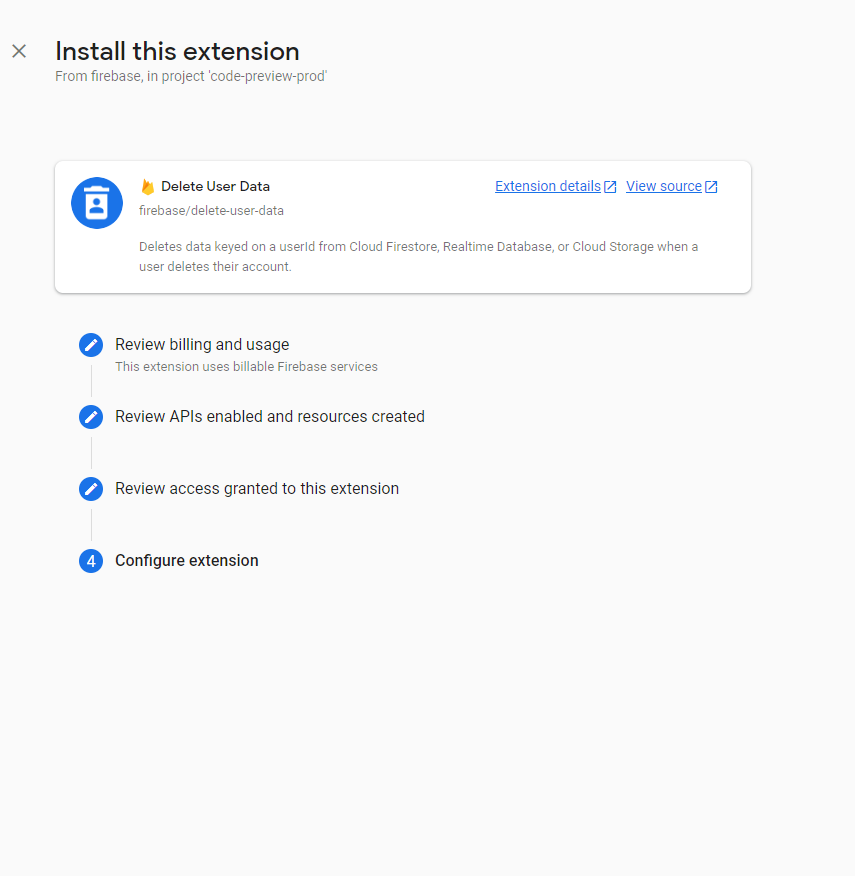This screenshot has width=855, height=876.
Task: Expand the Review access granted to this extension step
Action: click(x=257, y=489)
